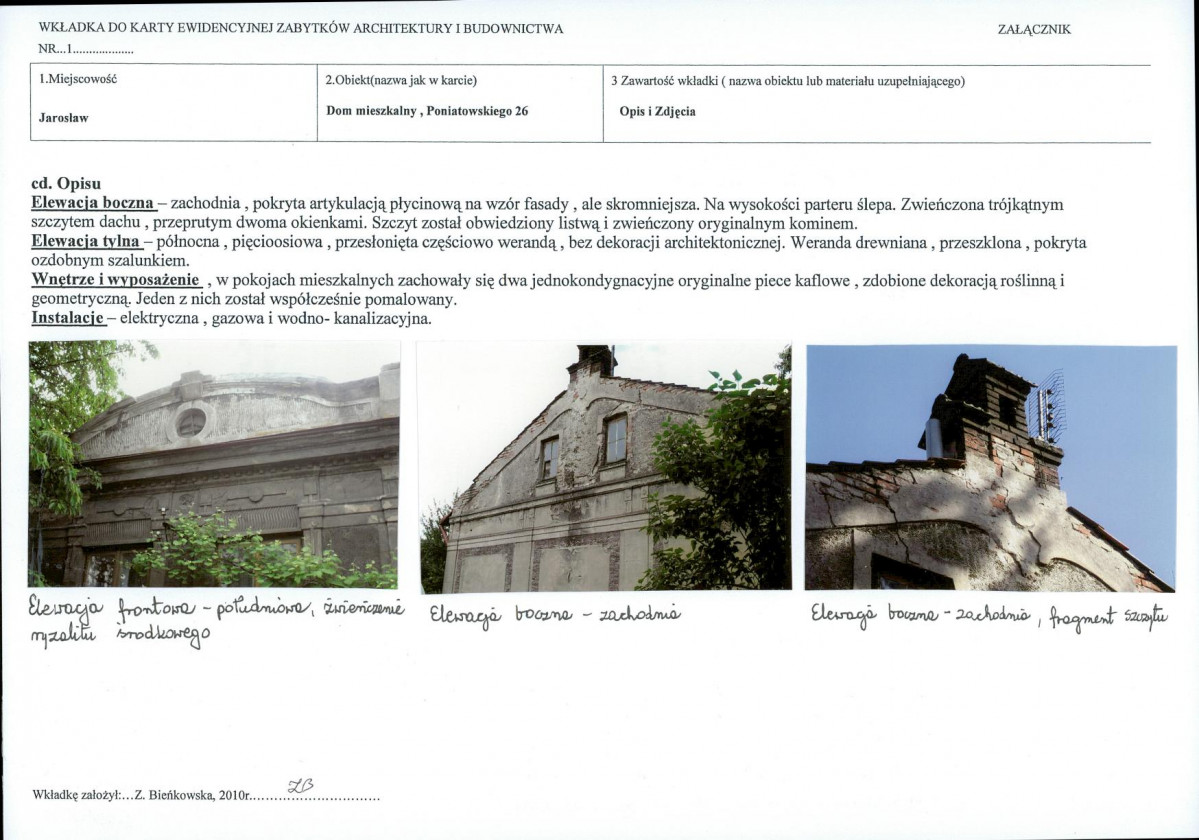
Task: Click the 'Elewacja boczna' underlined heading
Action: (x=93, y=204)
